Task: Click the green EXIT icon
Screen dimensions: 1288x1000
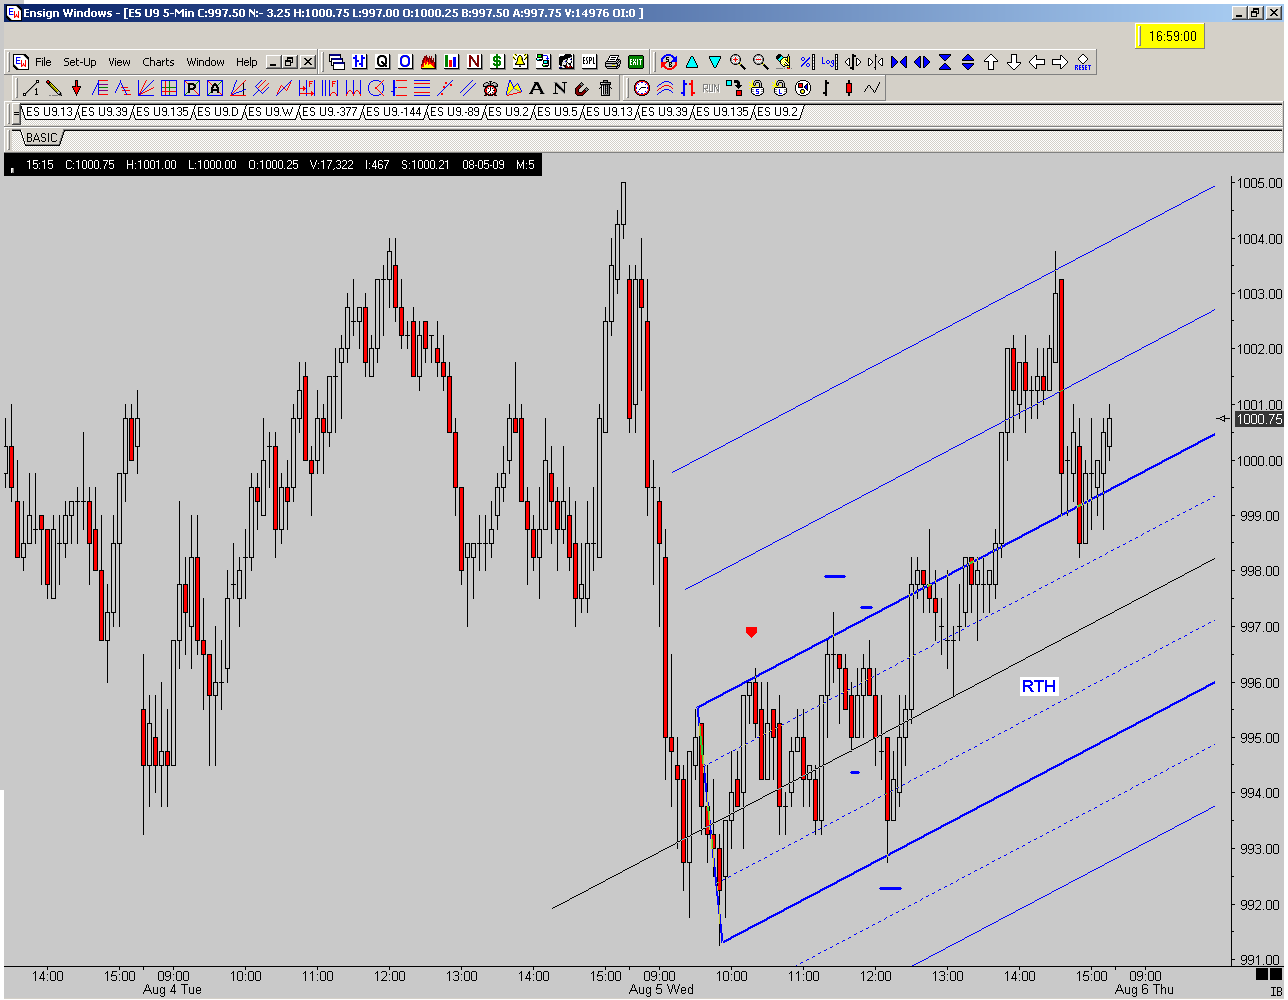Action: click(635, 62)
